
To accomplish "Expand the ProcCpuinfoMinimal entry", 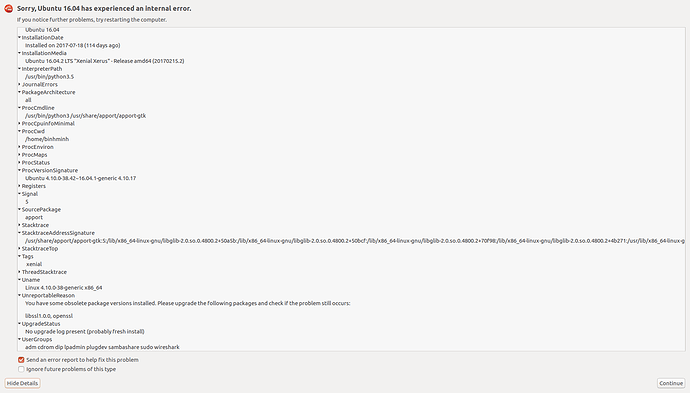I will tap(19, 124).
